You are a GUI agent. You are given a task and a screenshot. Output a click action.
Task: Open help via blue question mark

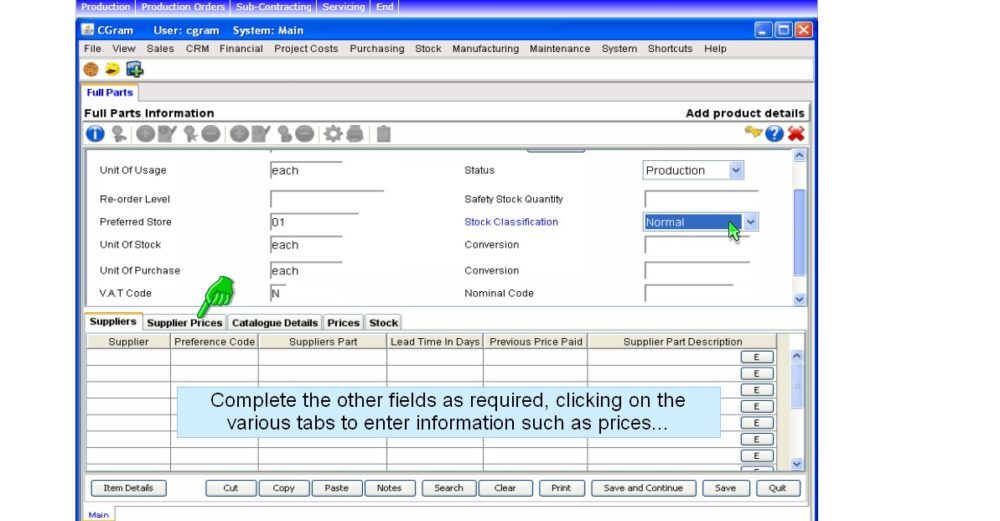point(774,133)
